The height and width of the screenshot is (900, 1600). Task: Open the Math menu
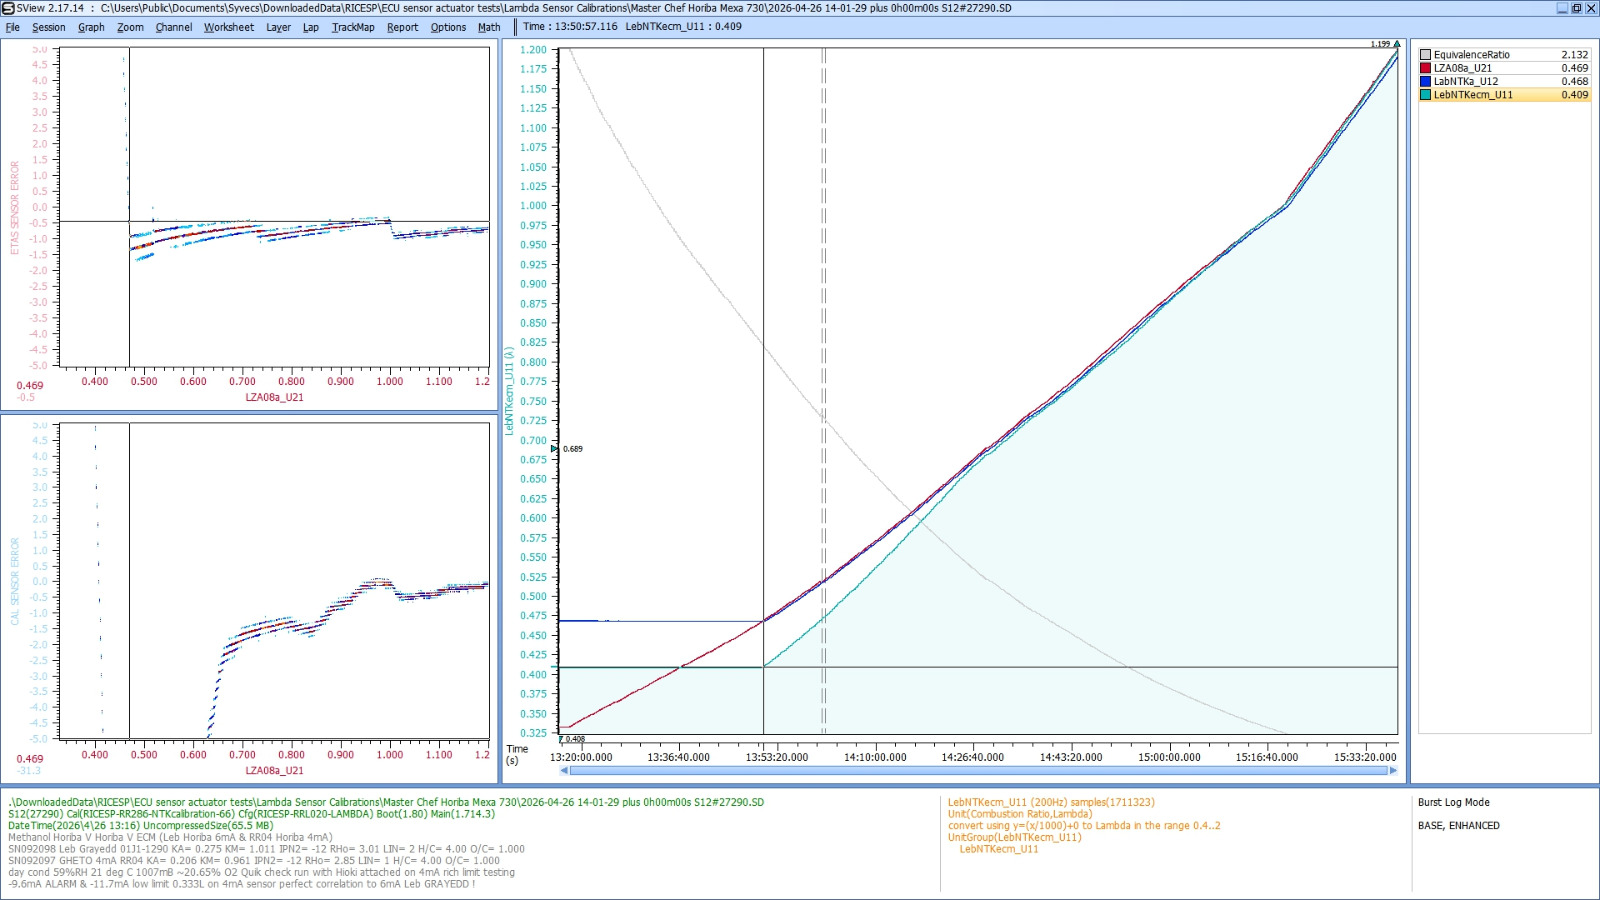click(x=489, y=27)
